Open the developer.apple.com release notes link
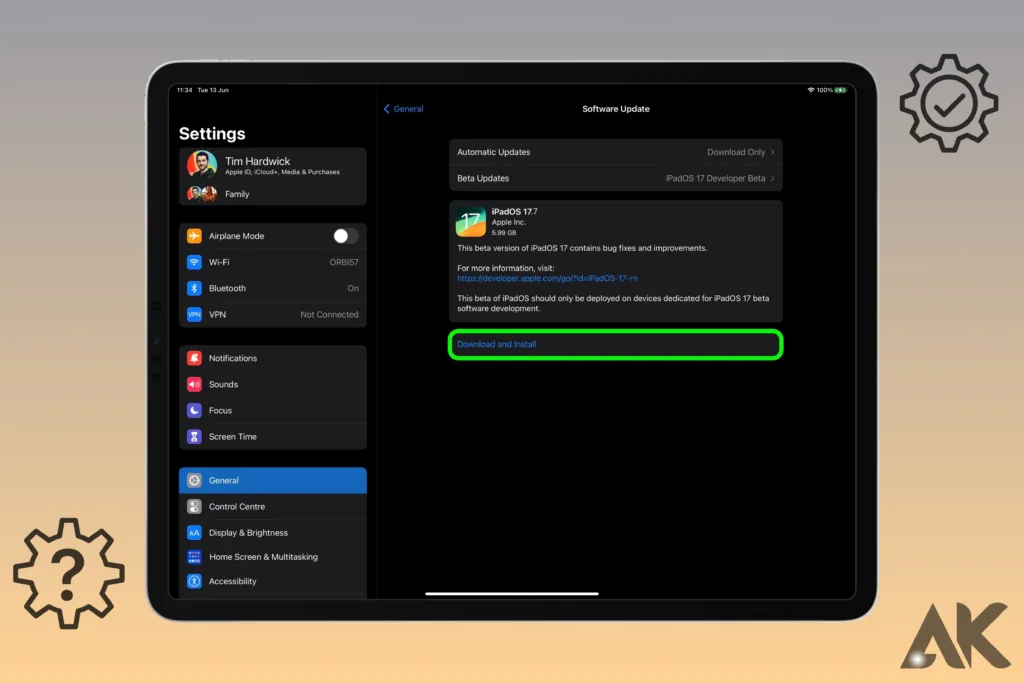The image size is (1024, 683). point(546,278)
